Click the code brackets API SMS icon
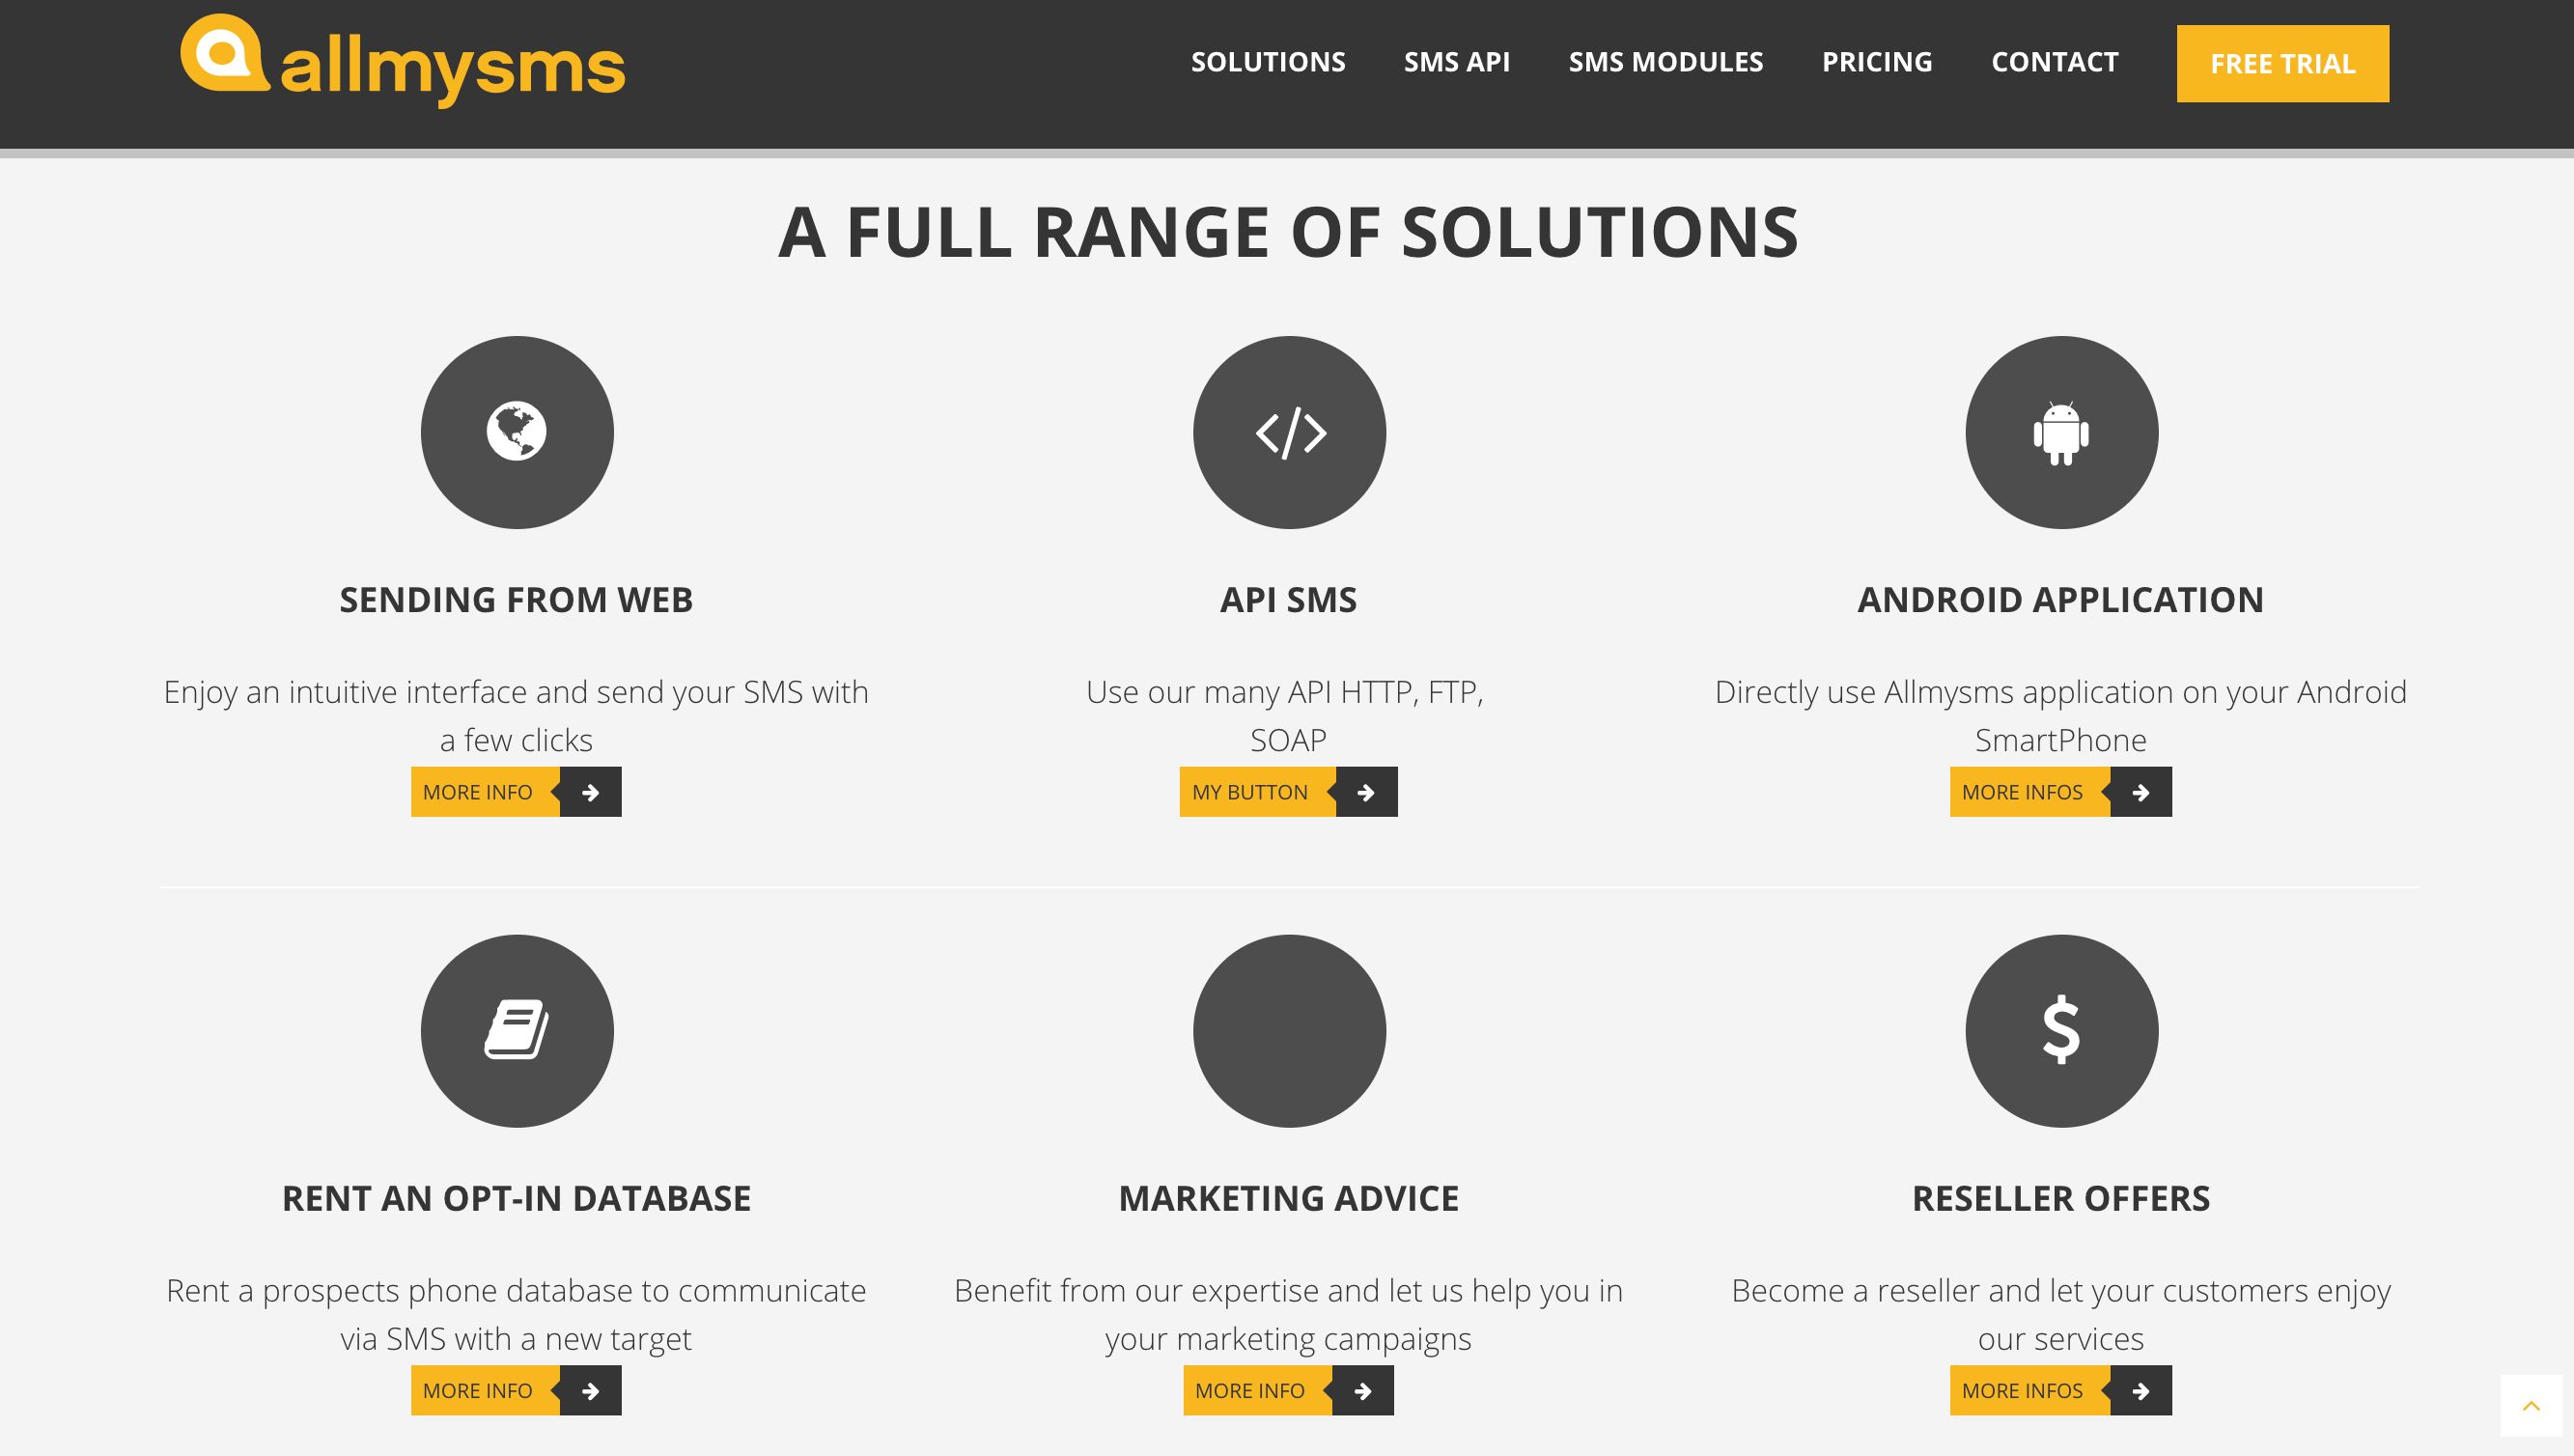2574x1456 pixels. pos(1289,432)
